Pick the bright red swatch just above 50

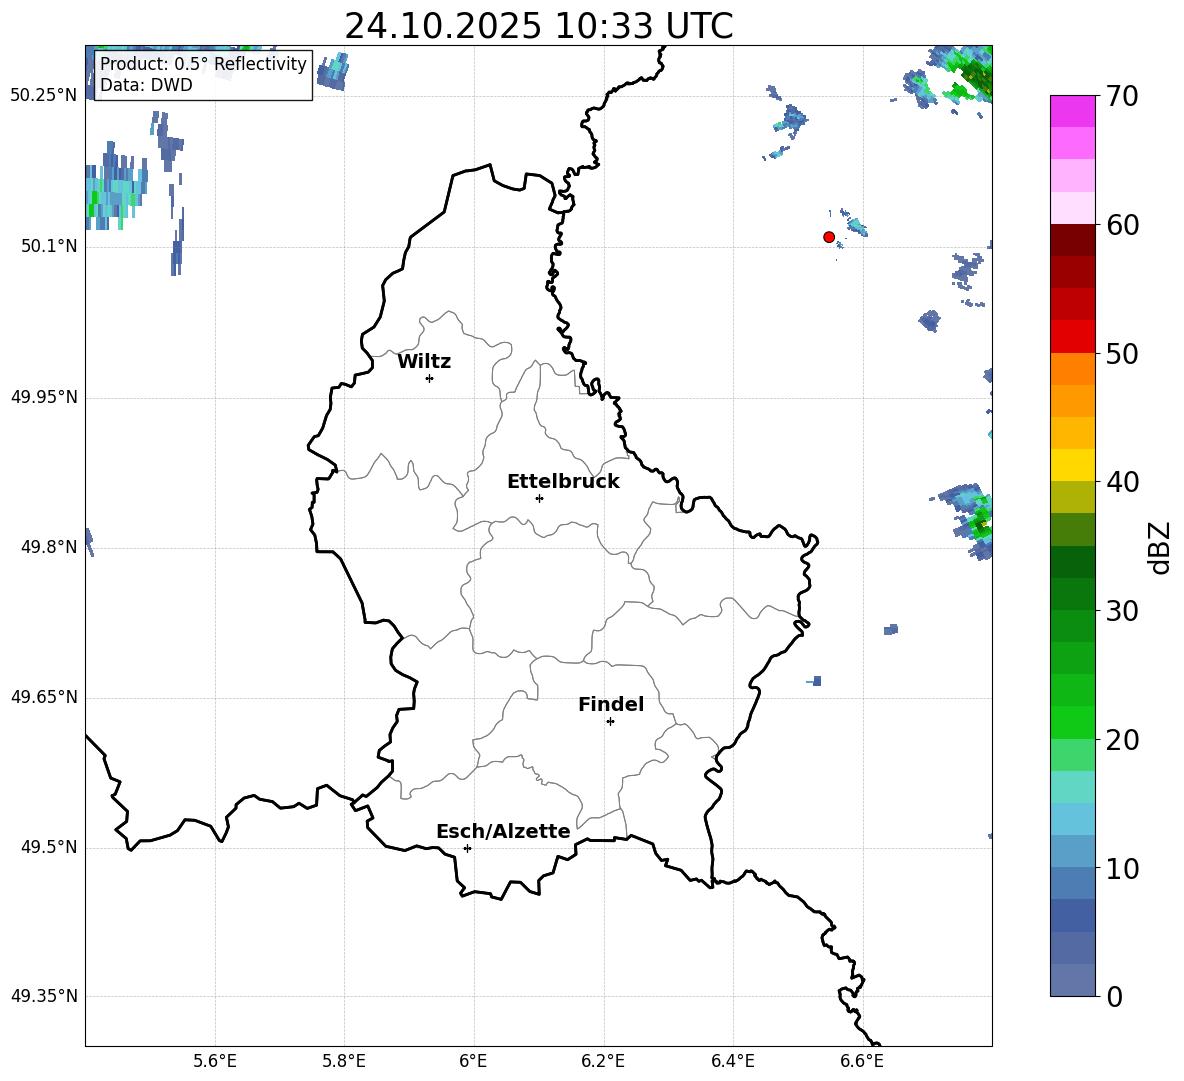pos(1073,337)
